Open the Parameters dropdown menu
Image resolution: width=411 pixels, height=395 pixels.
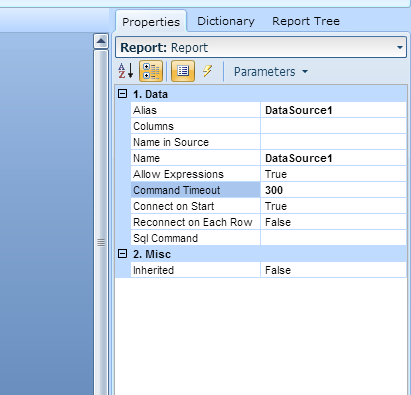pyautogui.click(x=271, y=72)
